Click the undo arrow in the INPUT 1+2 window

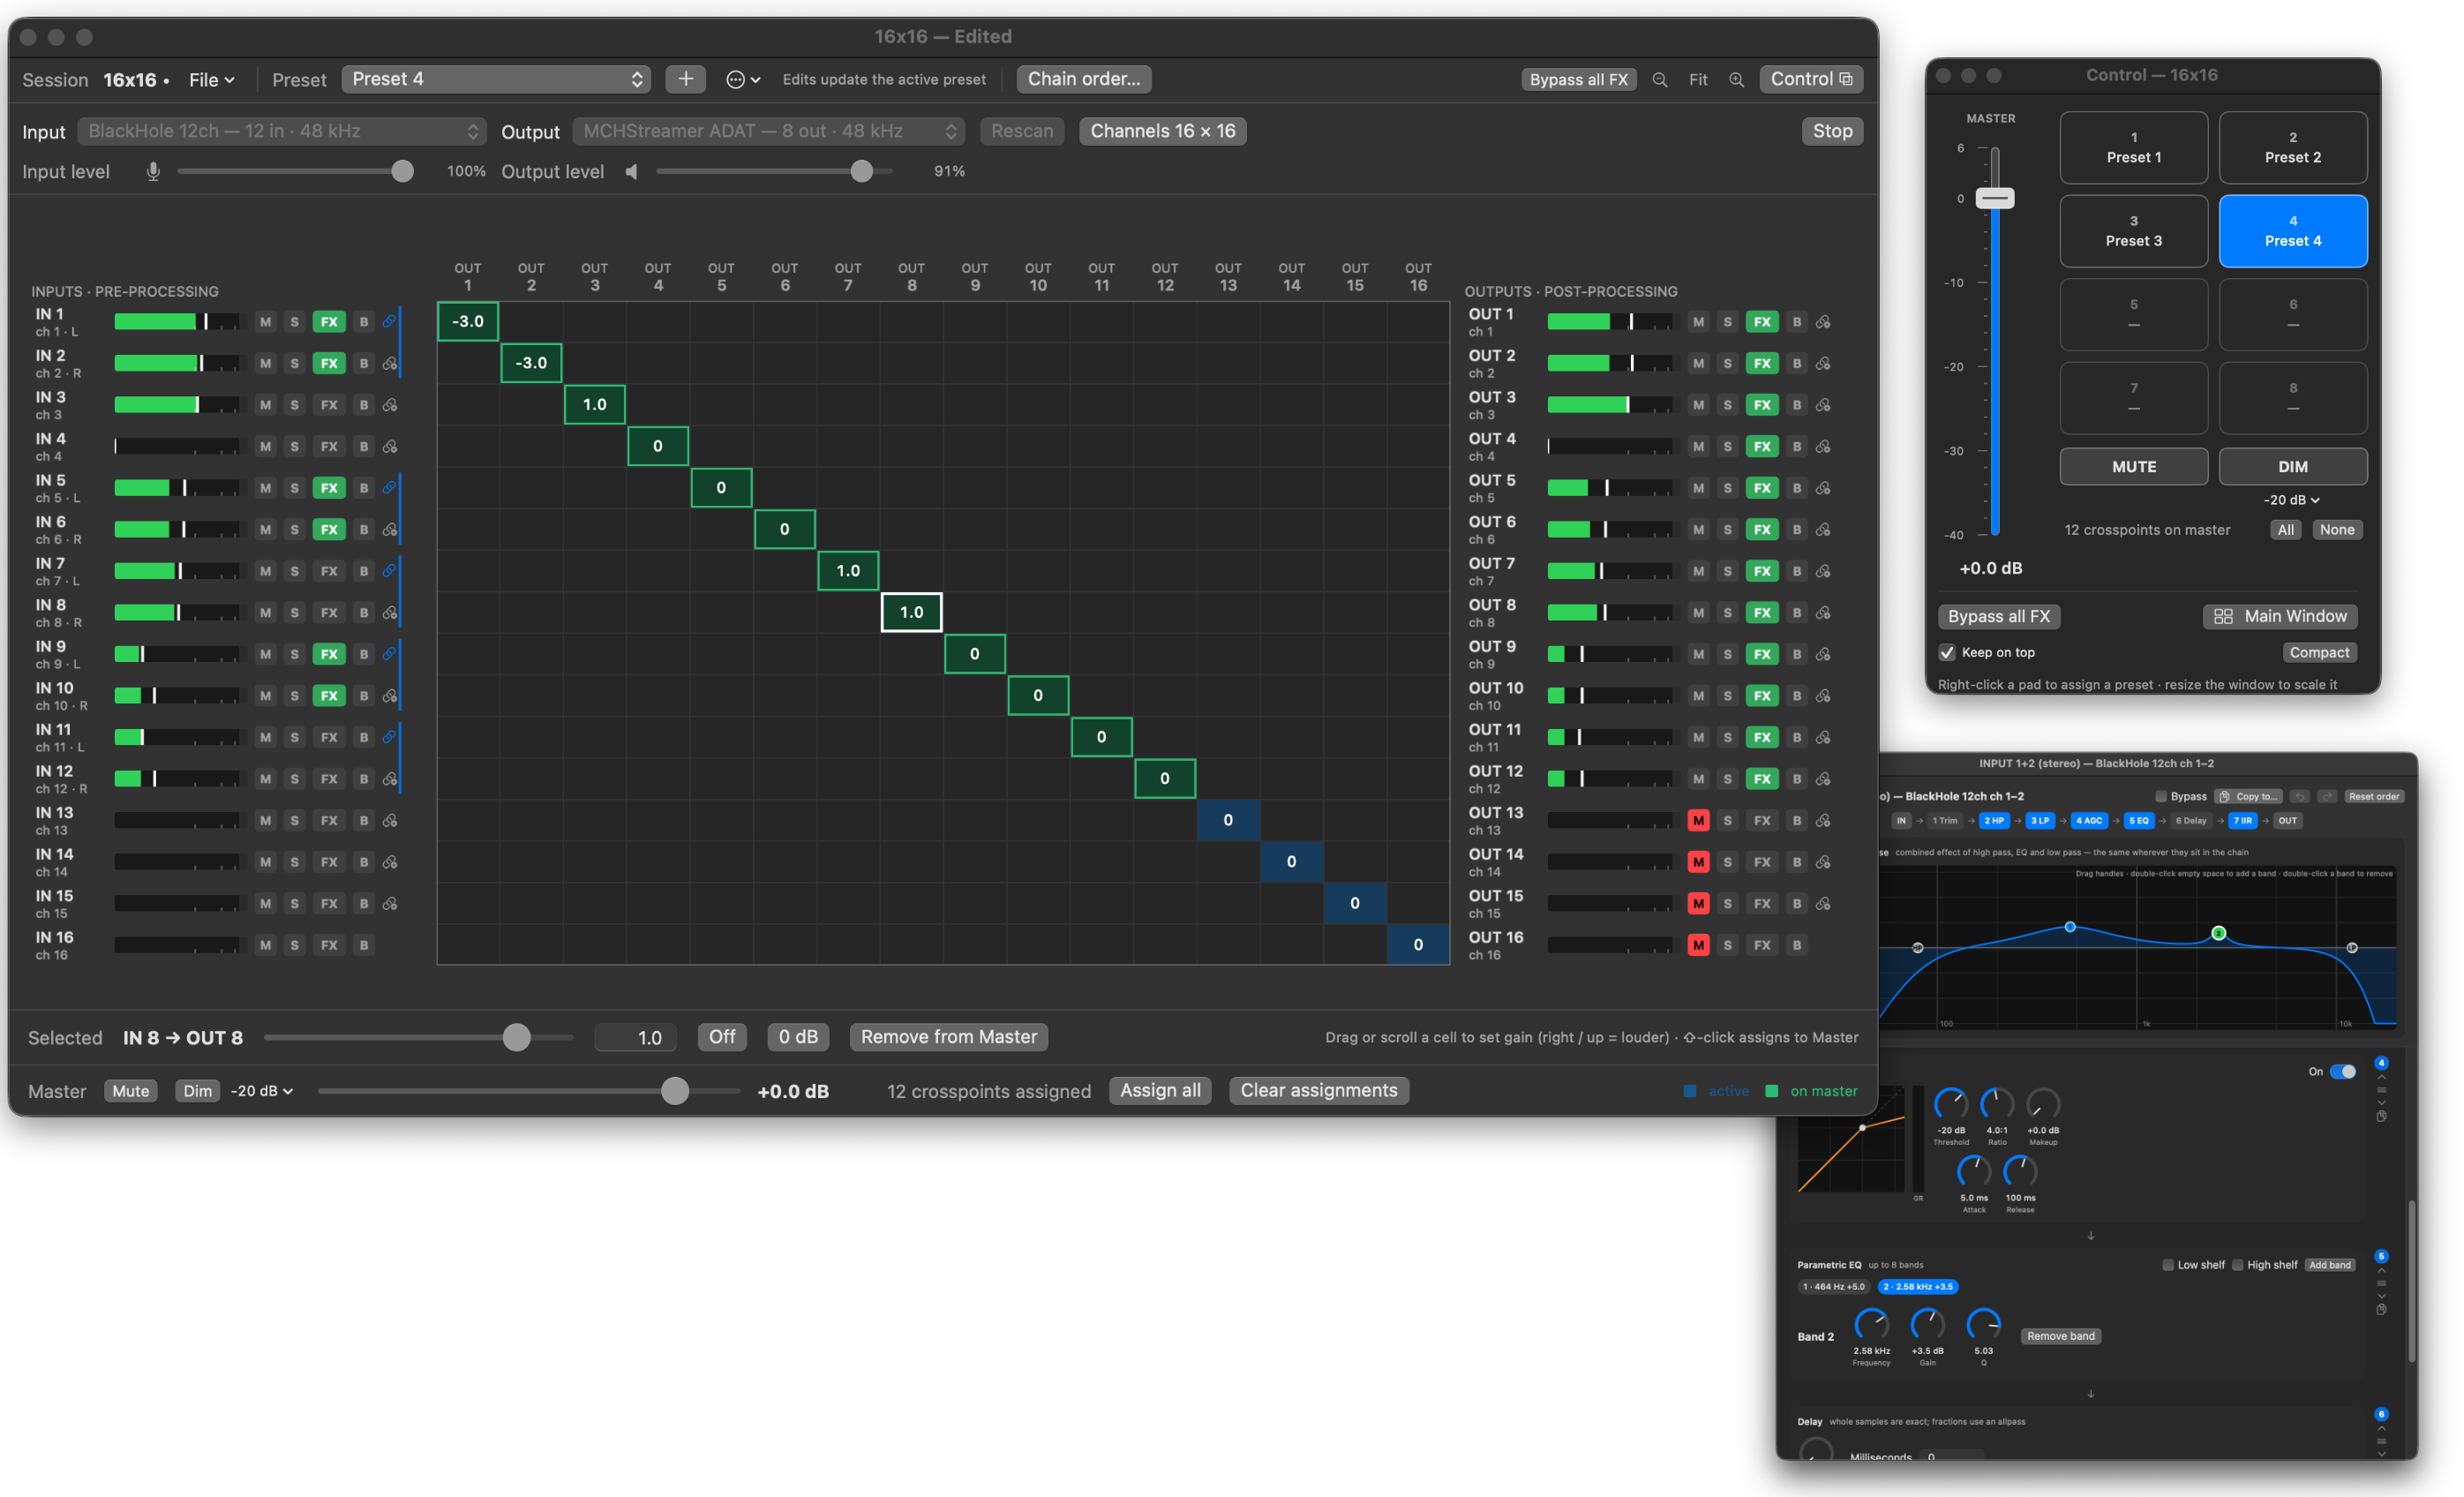point(2300,796)
